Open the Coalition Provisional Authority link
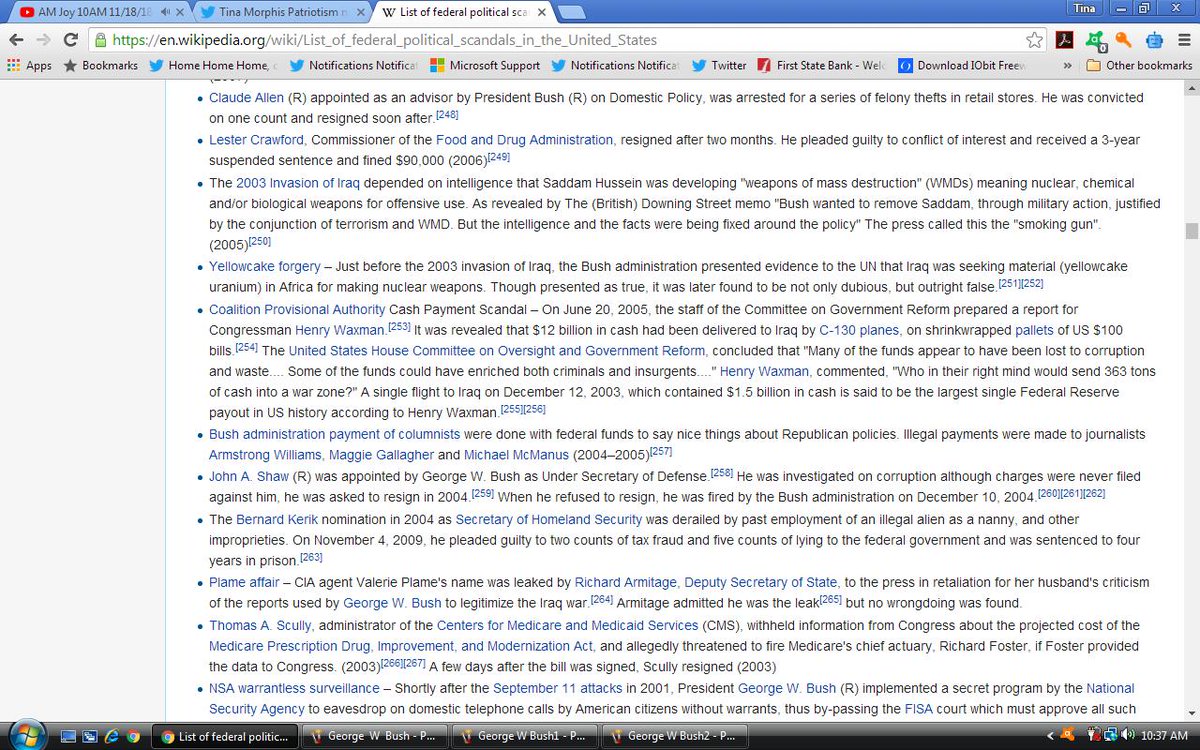Image resolution: width=1200 pixels, height=750 pixels. [x=297, y=310]
